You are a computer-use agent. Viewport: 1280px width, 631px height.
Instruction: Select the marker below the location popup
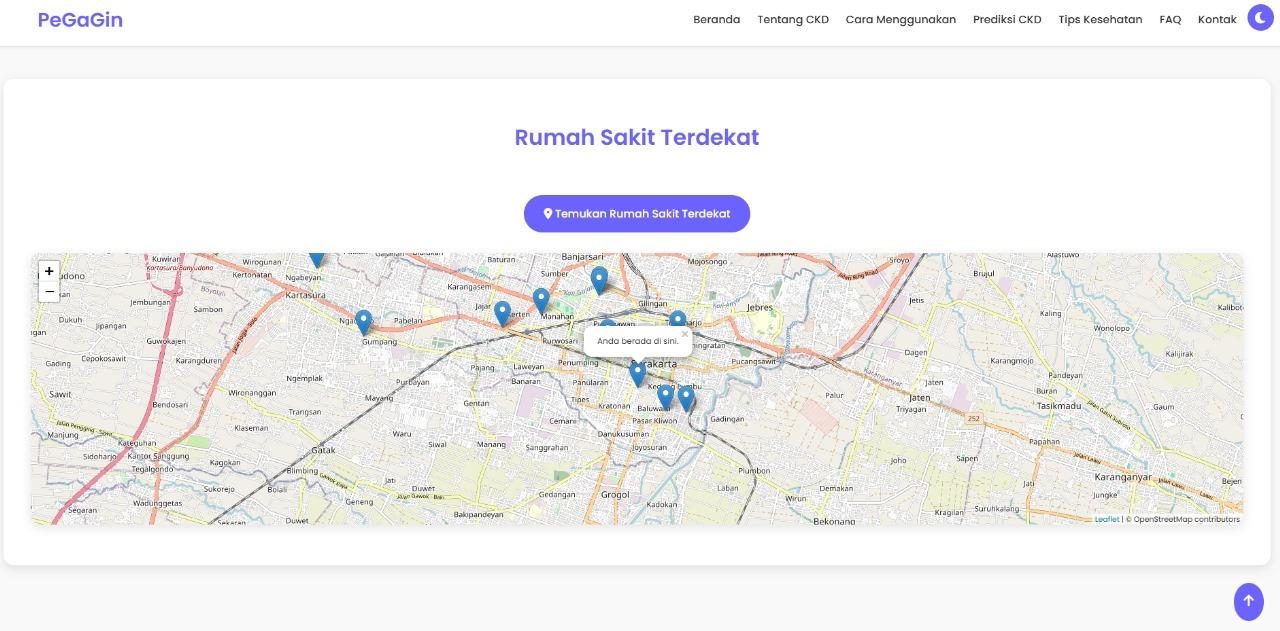point(638,375)
